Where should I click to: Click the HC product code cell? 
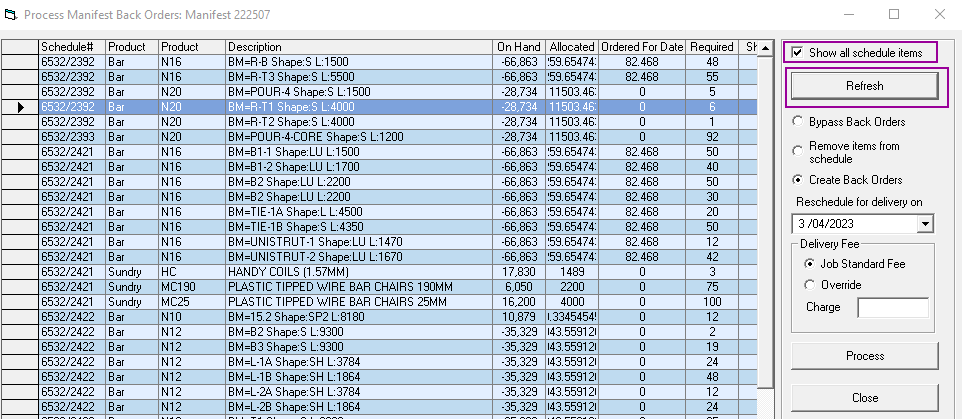[x=192, y=272]
